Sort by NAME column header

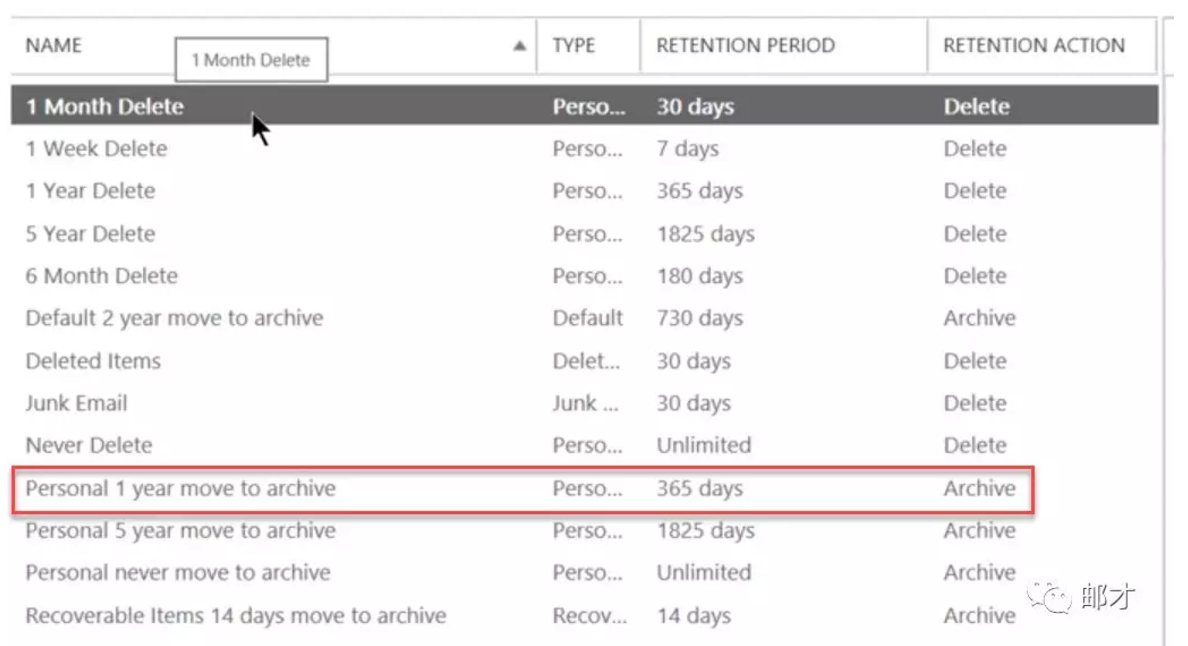coord(54,45)
